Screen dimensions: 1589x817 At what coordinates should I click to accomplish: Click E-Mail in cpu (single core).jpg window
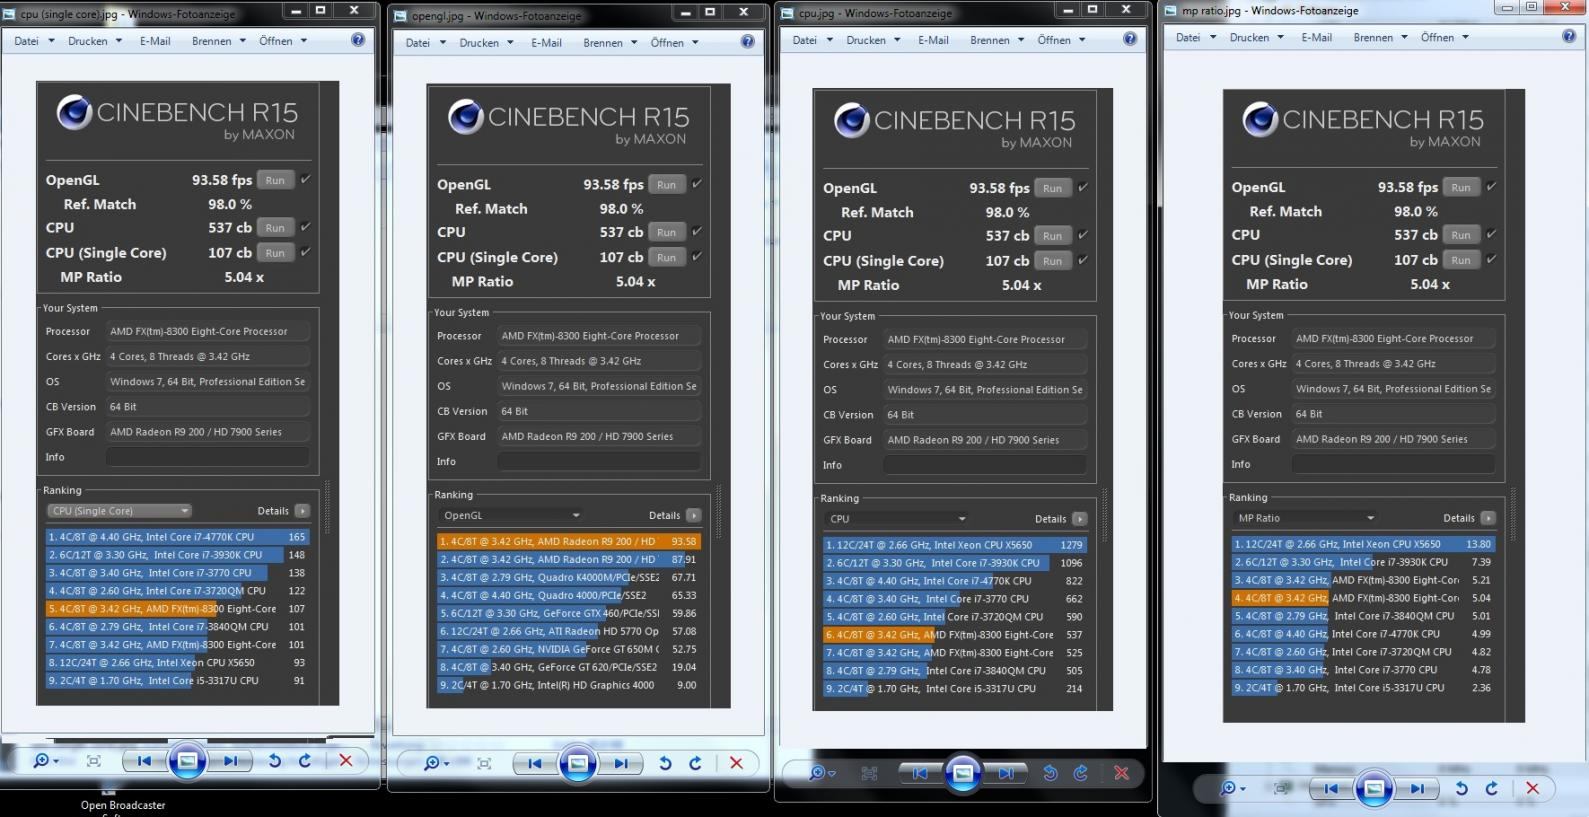[x=155, y=41]
